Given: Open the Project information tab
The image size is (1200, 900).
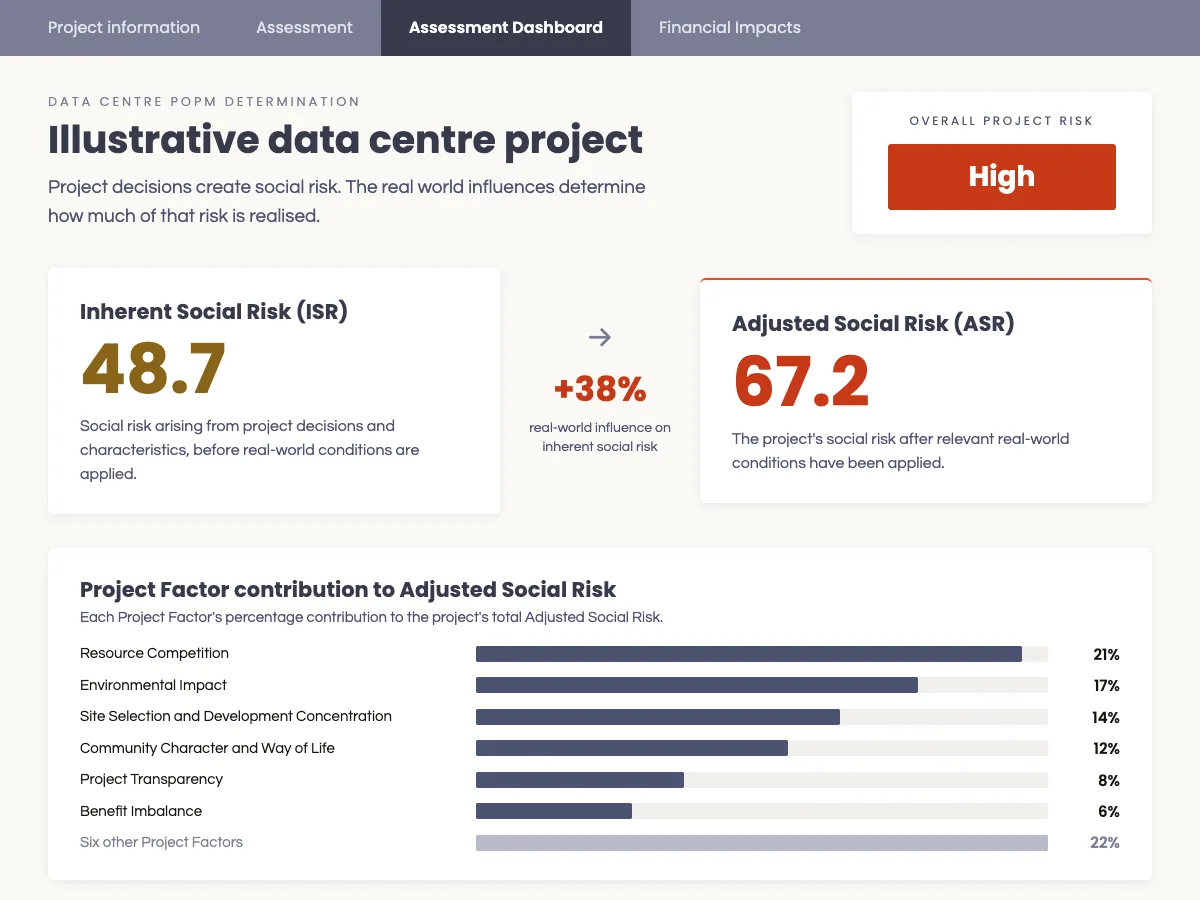Looking at the screenshot, I should (x=124, y=28).
